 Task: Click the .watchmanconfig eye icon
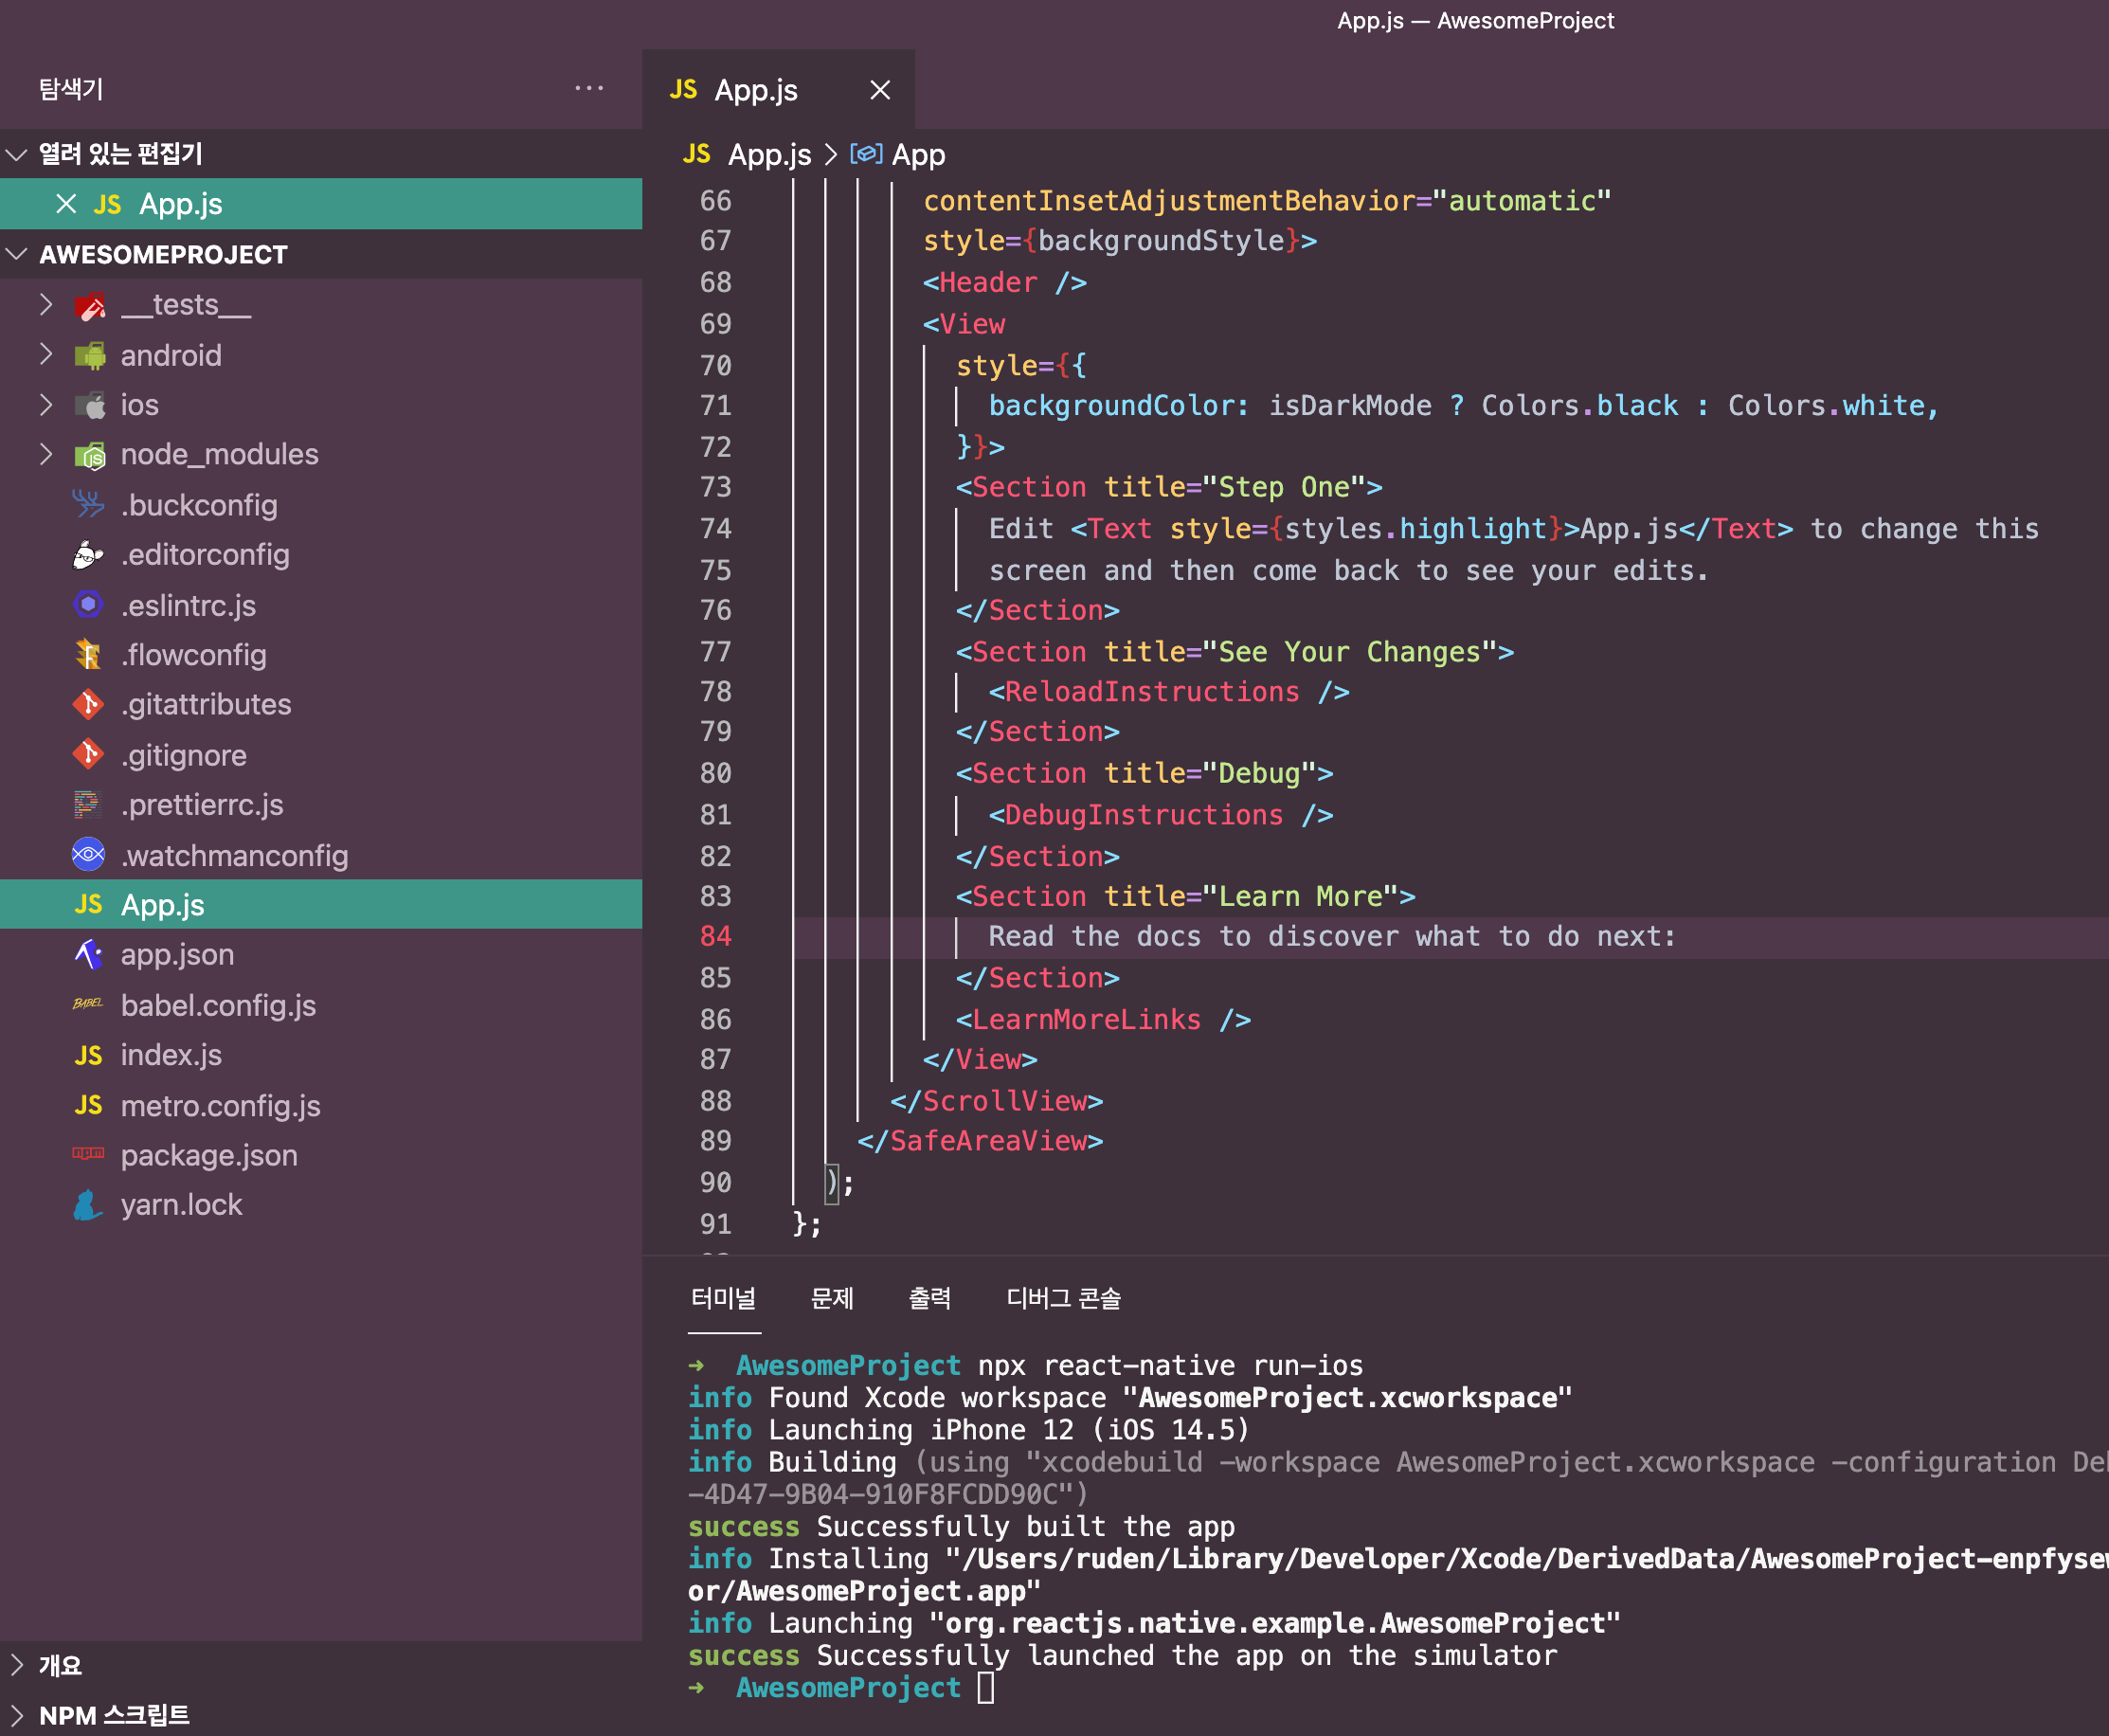[88, 855]
